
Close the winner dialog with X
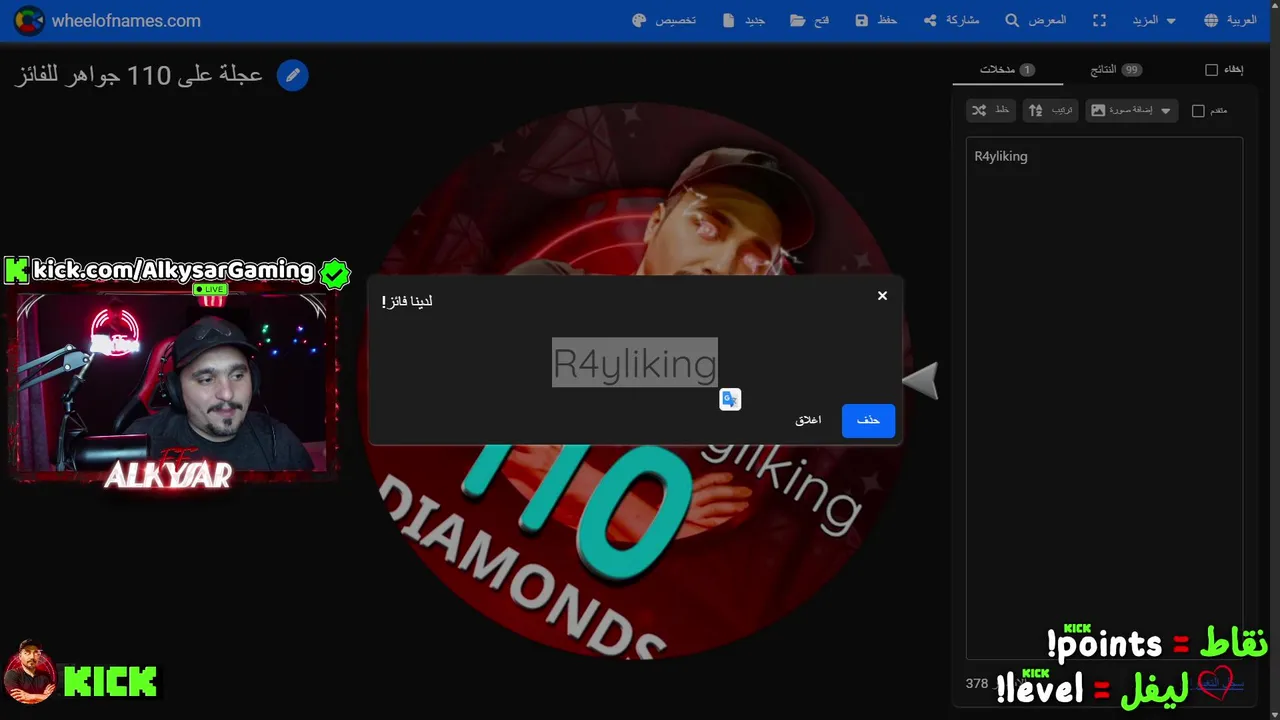click(882, 296)
